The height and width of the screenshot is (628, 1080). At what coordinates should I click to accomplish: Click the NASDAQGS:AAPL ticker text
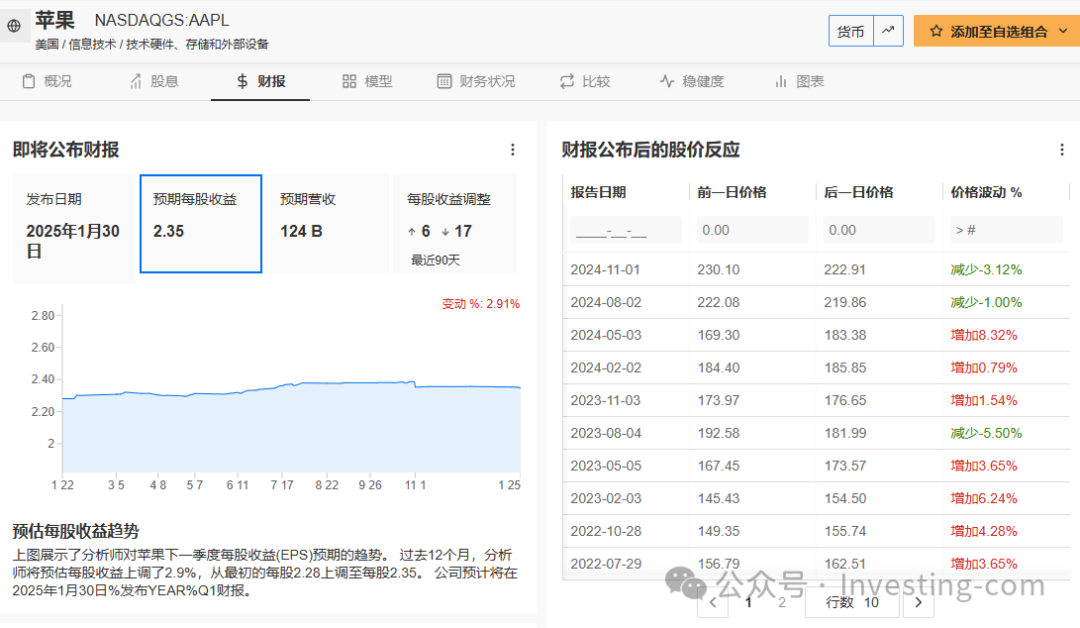pyautogui.click(x=162, y=21)
